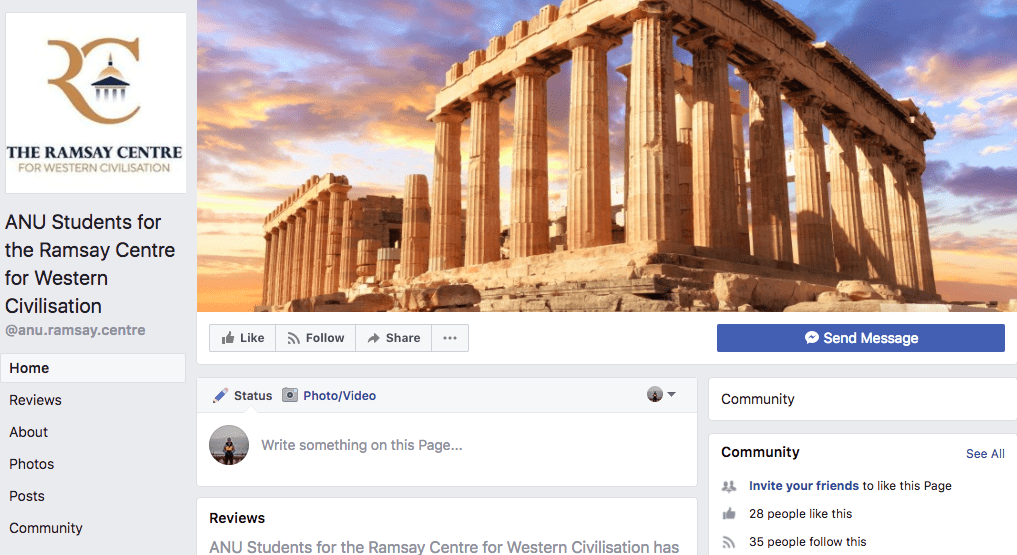Follow the page using the RSS icon button
This screenshot has height=555, width=1017.
pyautogui.click(x=315, y=338)
